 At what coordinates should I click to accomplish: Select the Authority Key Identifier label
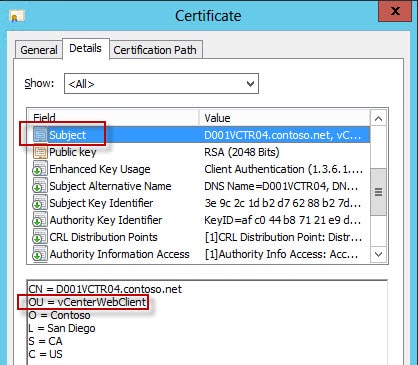tap(106, 220)
